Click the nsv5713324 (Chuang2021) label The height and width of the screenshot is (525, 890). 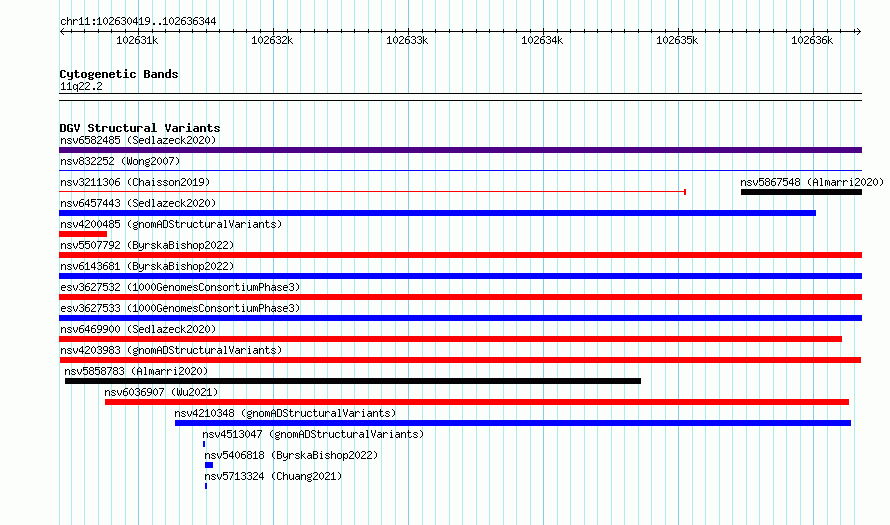tap(273, 476)
